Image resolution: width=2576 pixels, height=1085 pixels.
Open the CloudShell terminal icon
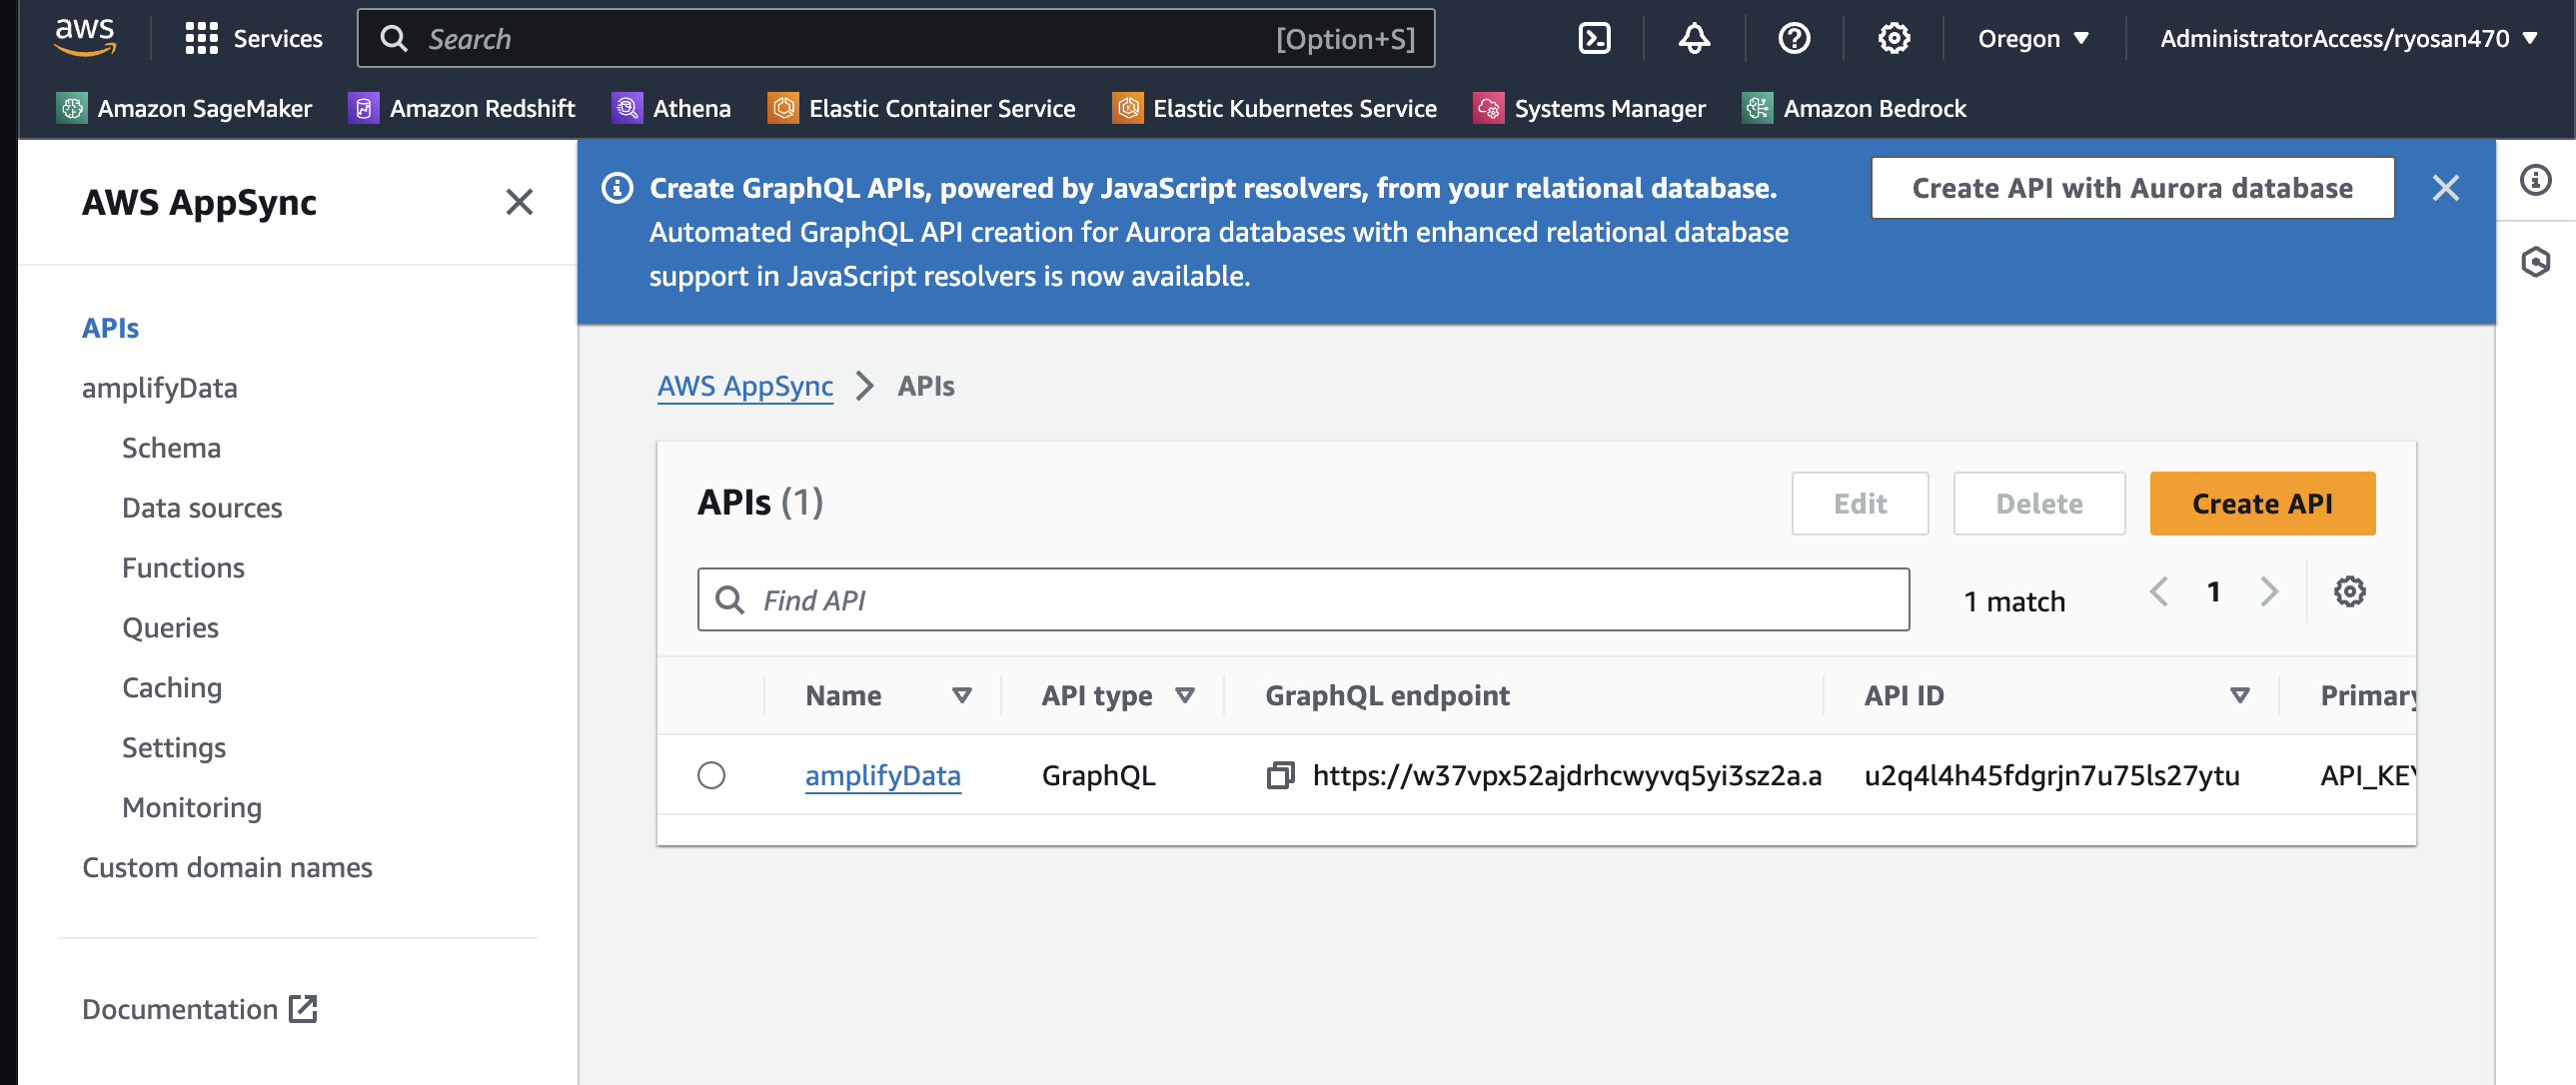[x=1594, y=38]
